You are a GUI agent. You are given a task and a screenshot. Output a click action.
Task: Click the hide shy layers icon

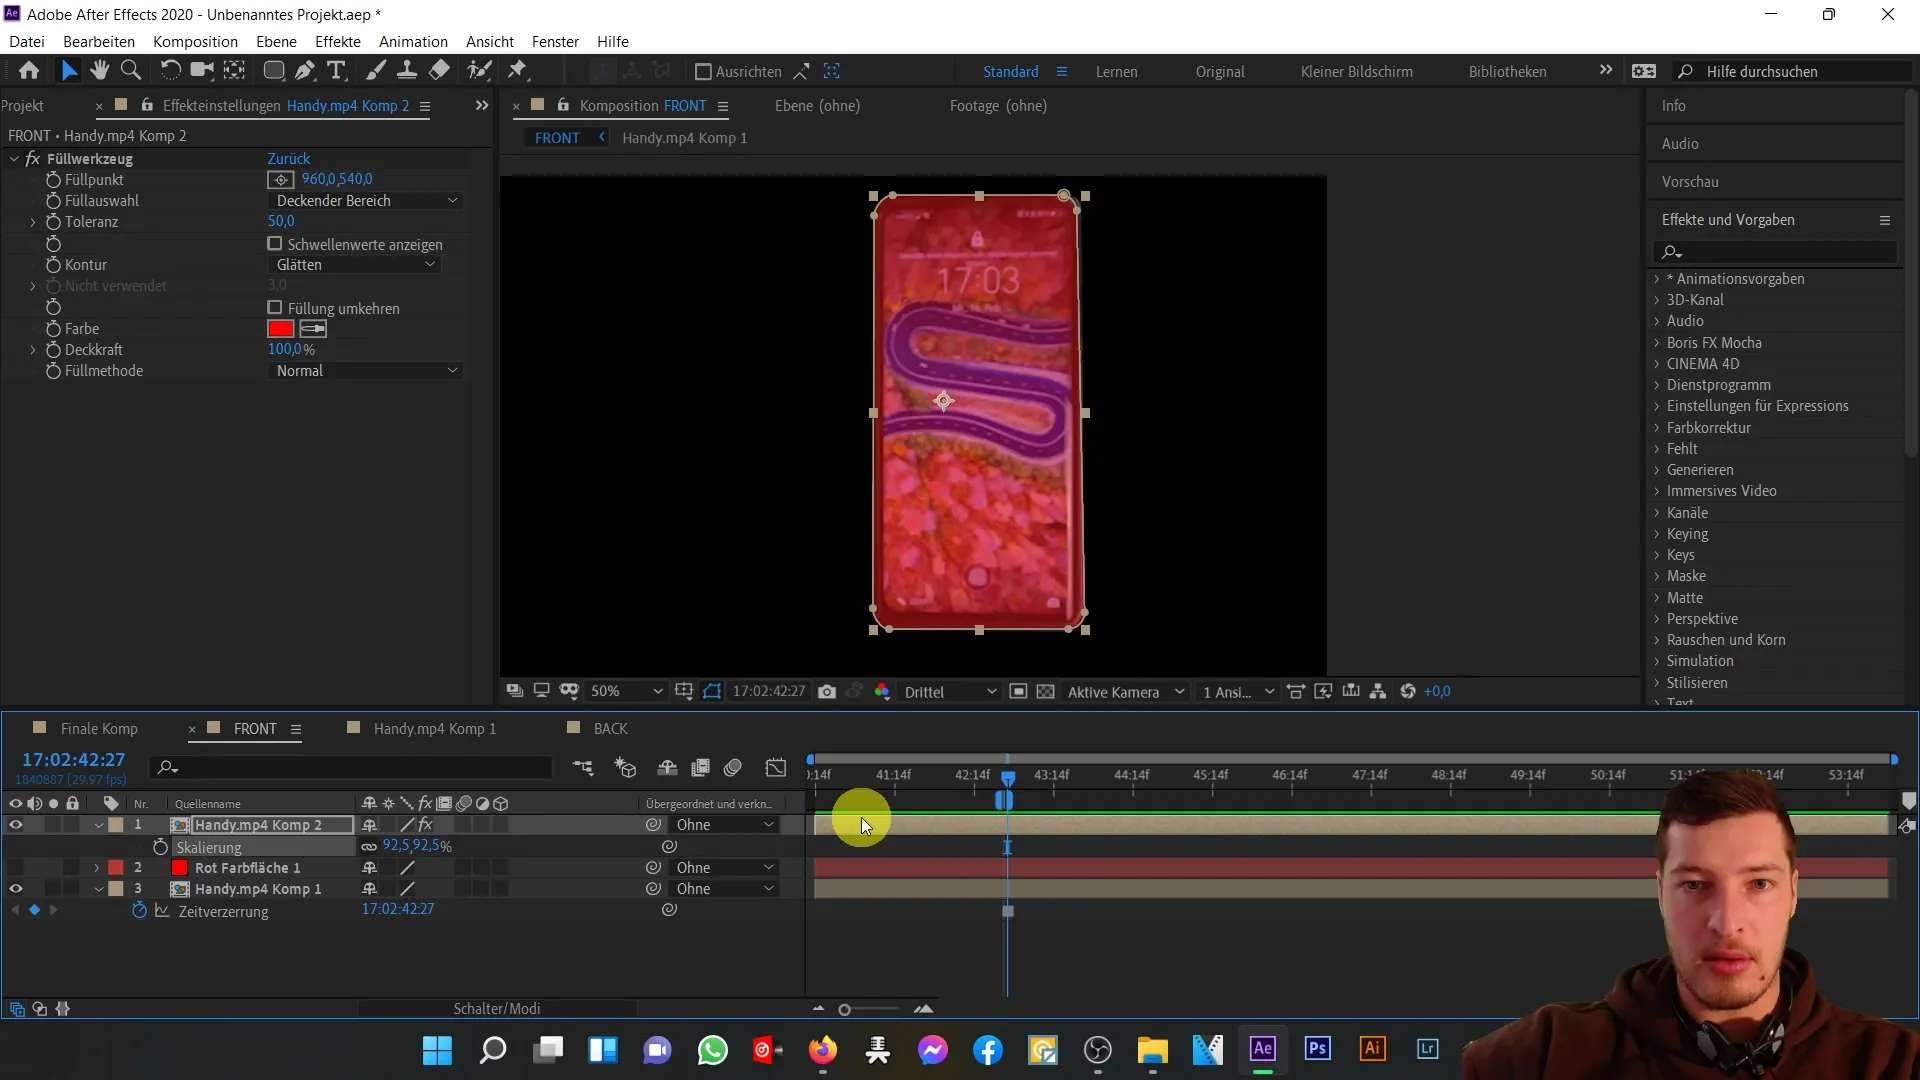pos(667,768)
